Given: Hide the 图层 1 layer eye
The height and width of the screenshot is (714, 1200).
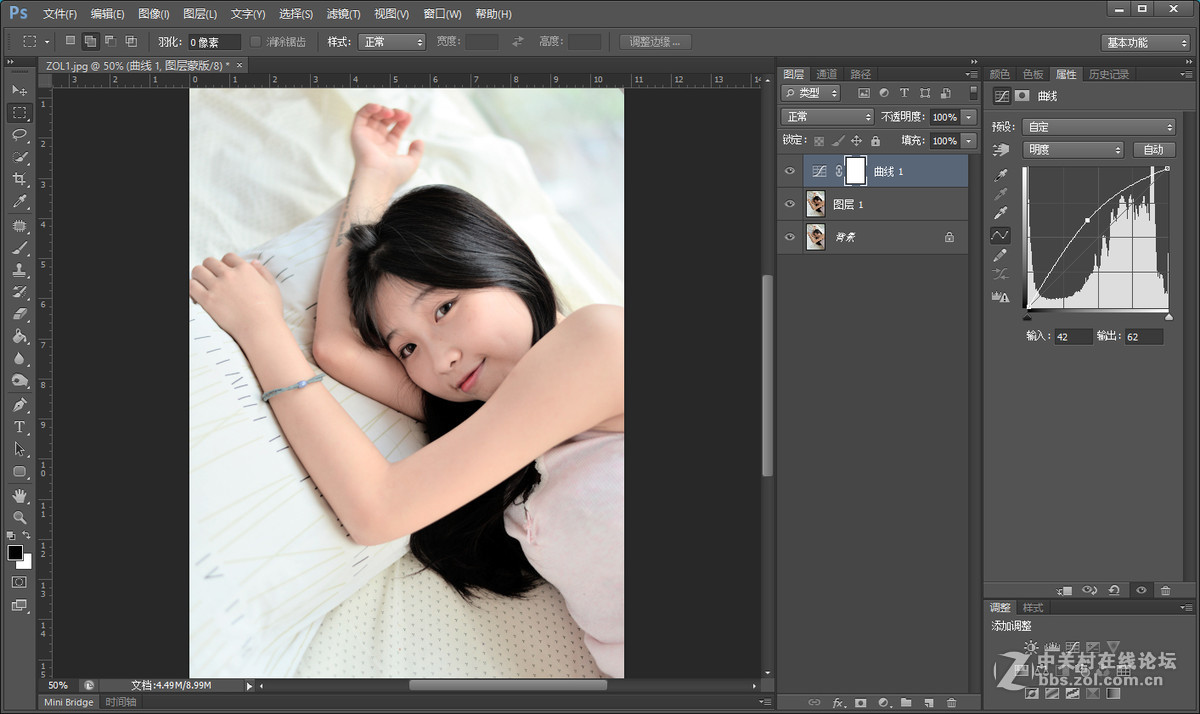Looking at the screenshot, I should (x=790, y=204).
